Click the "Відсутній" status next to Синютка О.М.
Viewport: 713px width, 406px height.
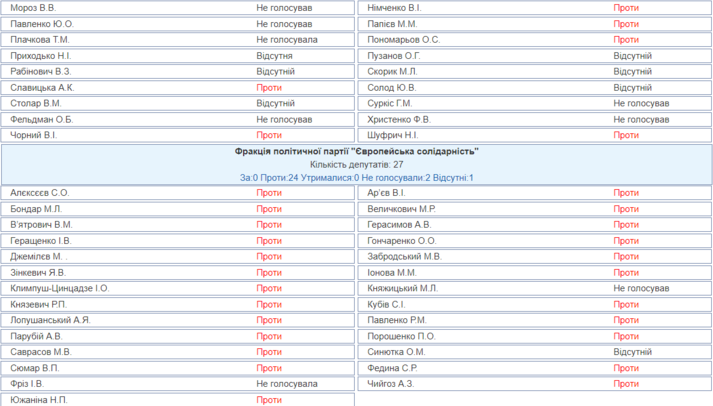[x=633, y=352]
